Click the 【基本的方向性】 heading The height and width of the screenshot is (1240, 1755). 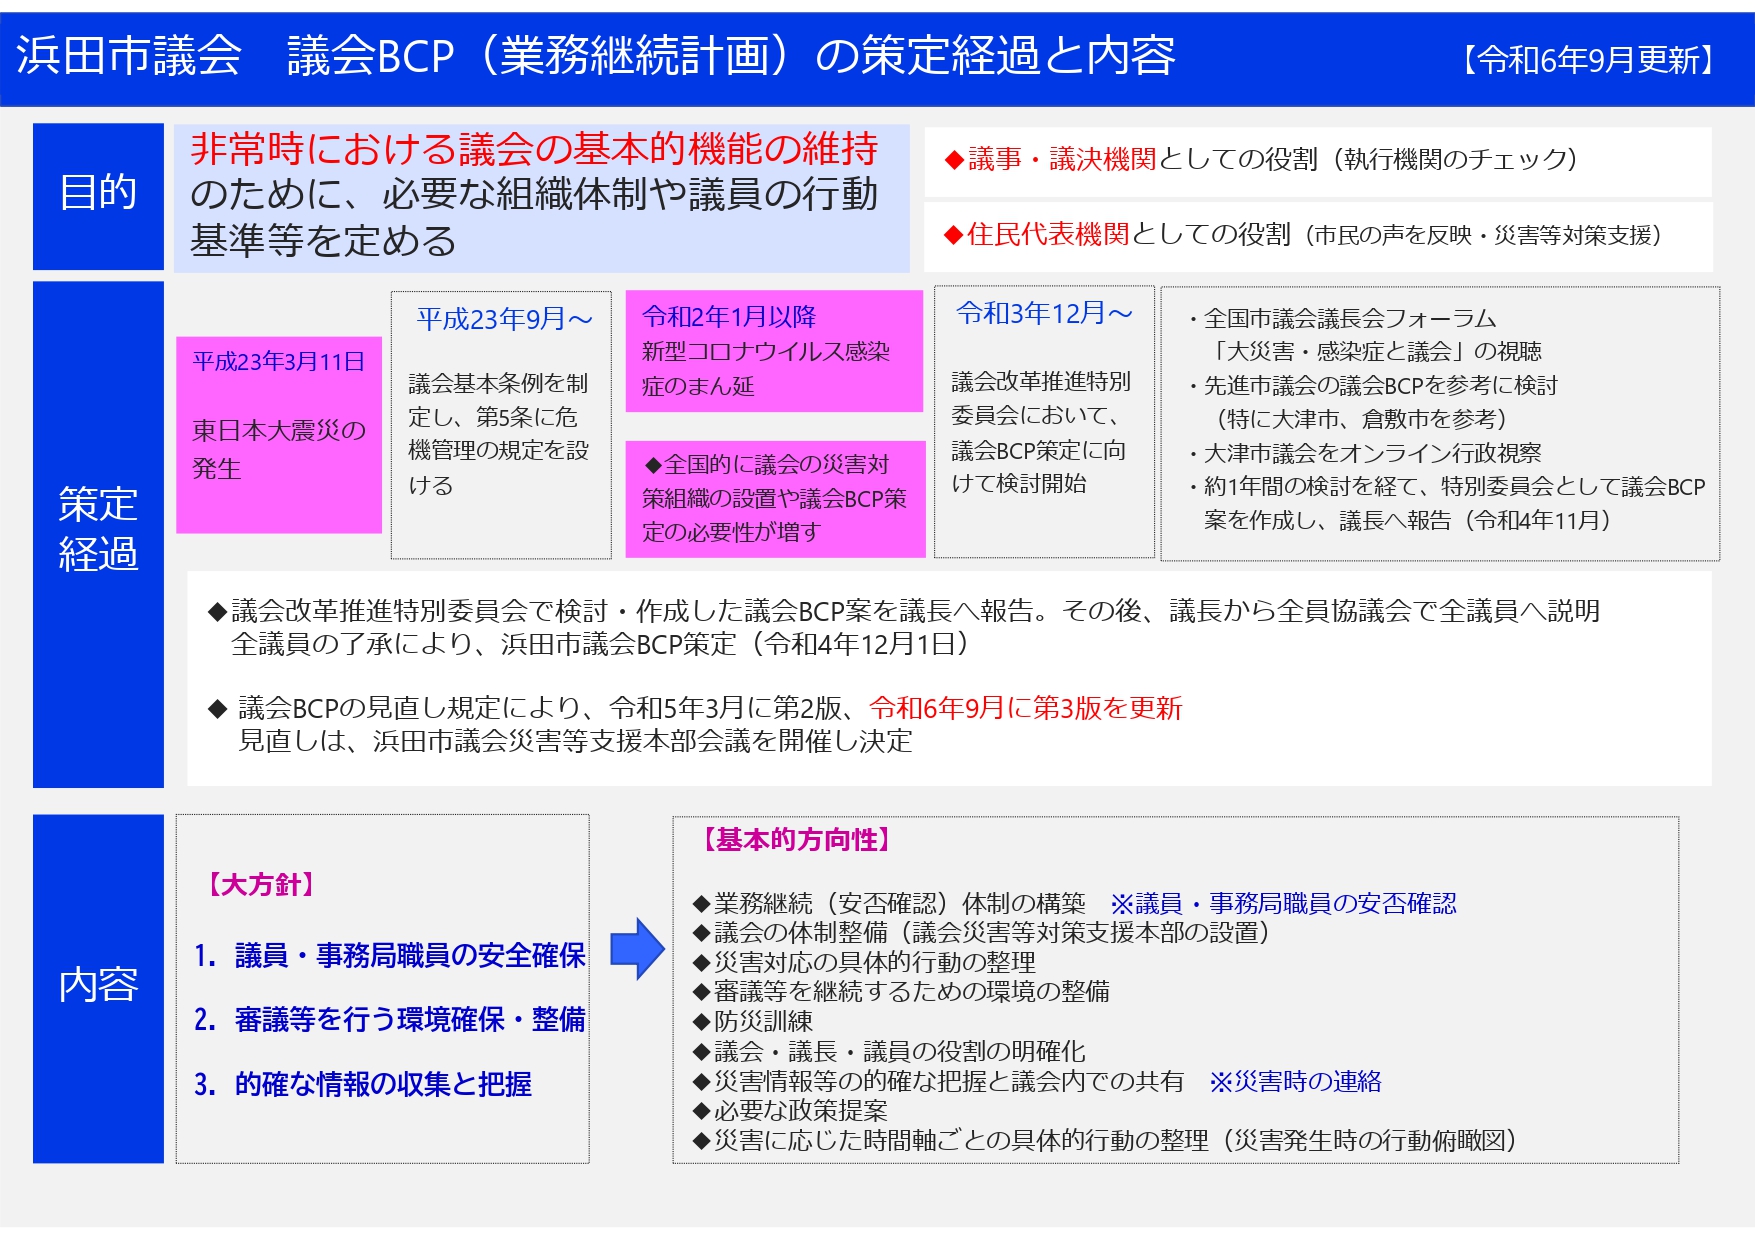click(796, 839)
